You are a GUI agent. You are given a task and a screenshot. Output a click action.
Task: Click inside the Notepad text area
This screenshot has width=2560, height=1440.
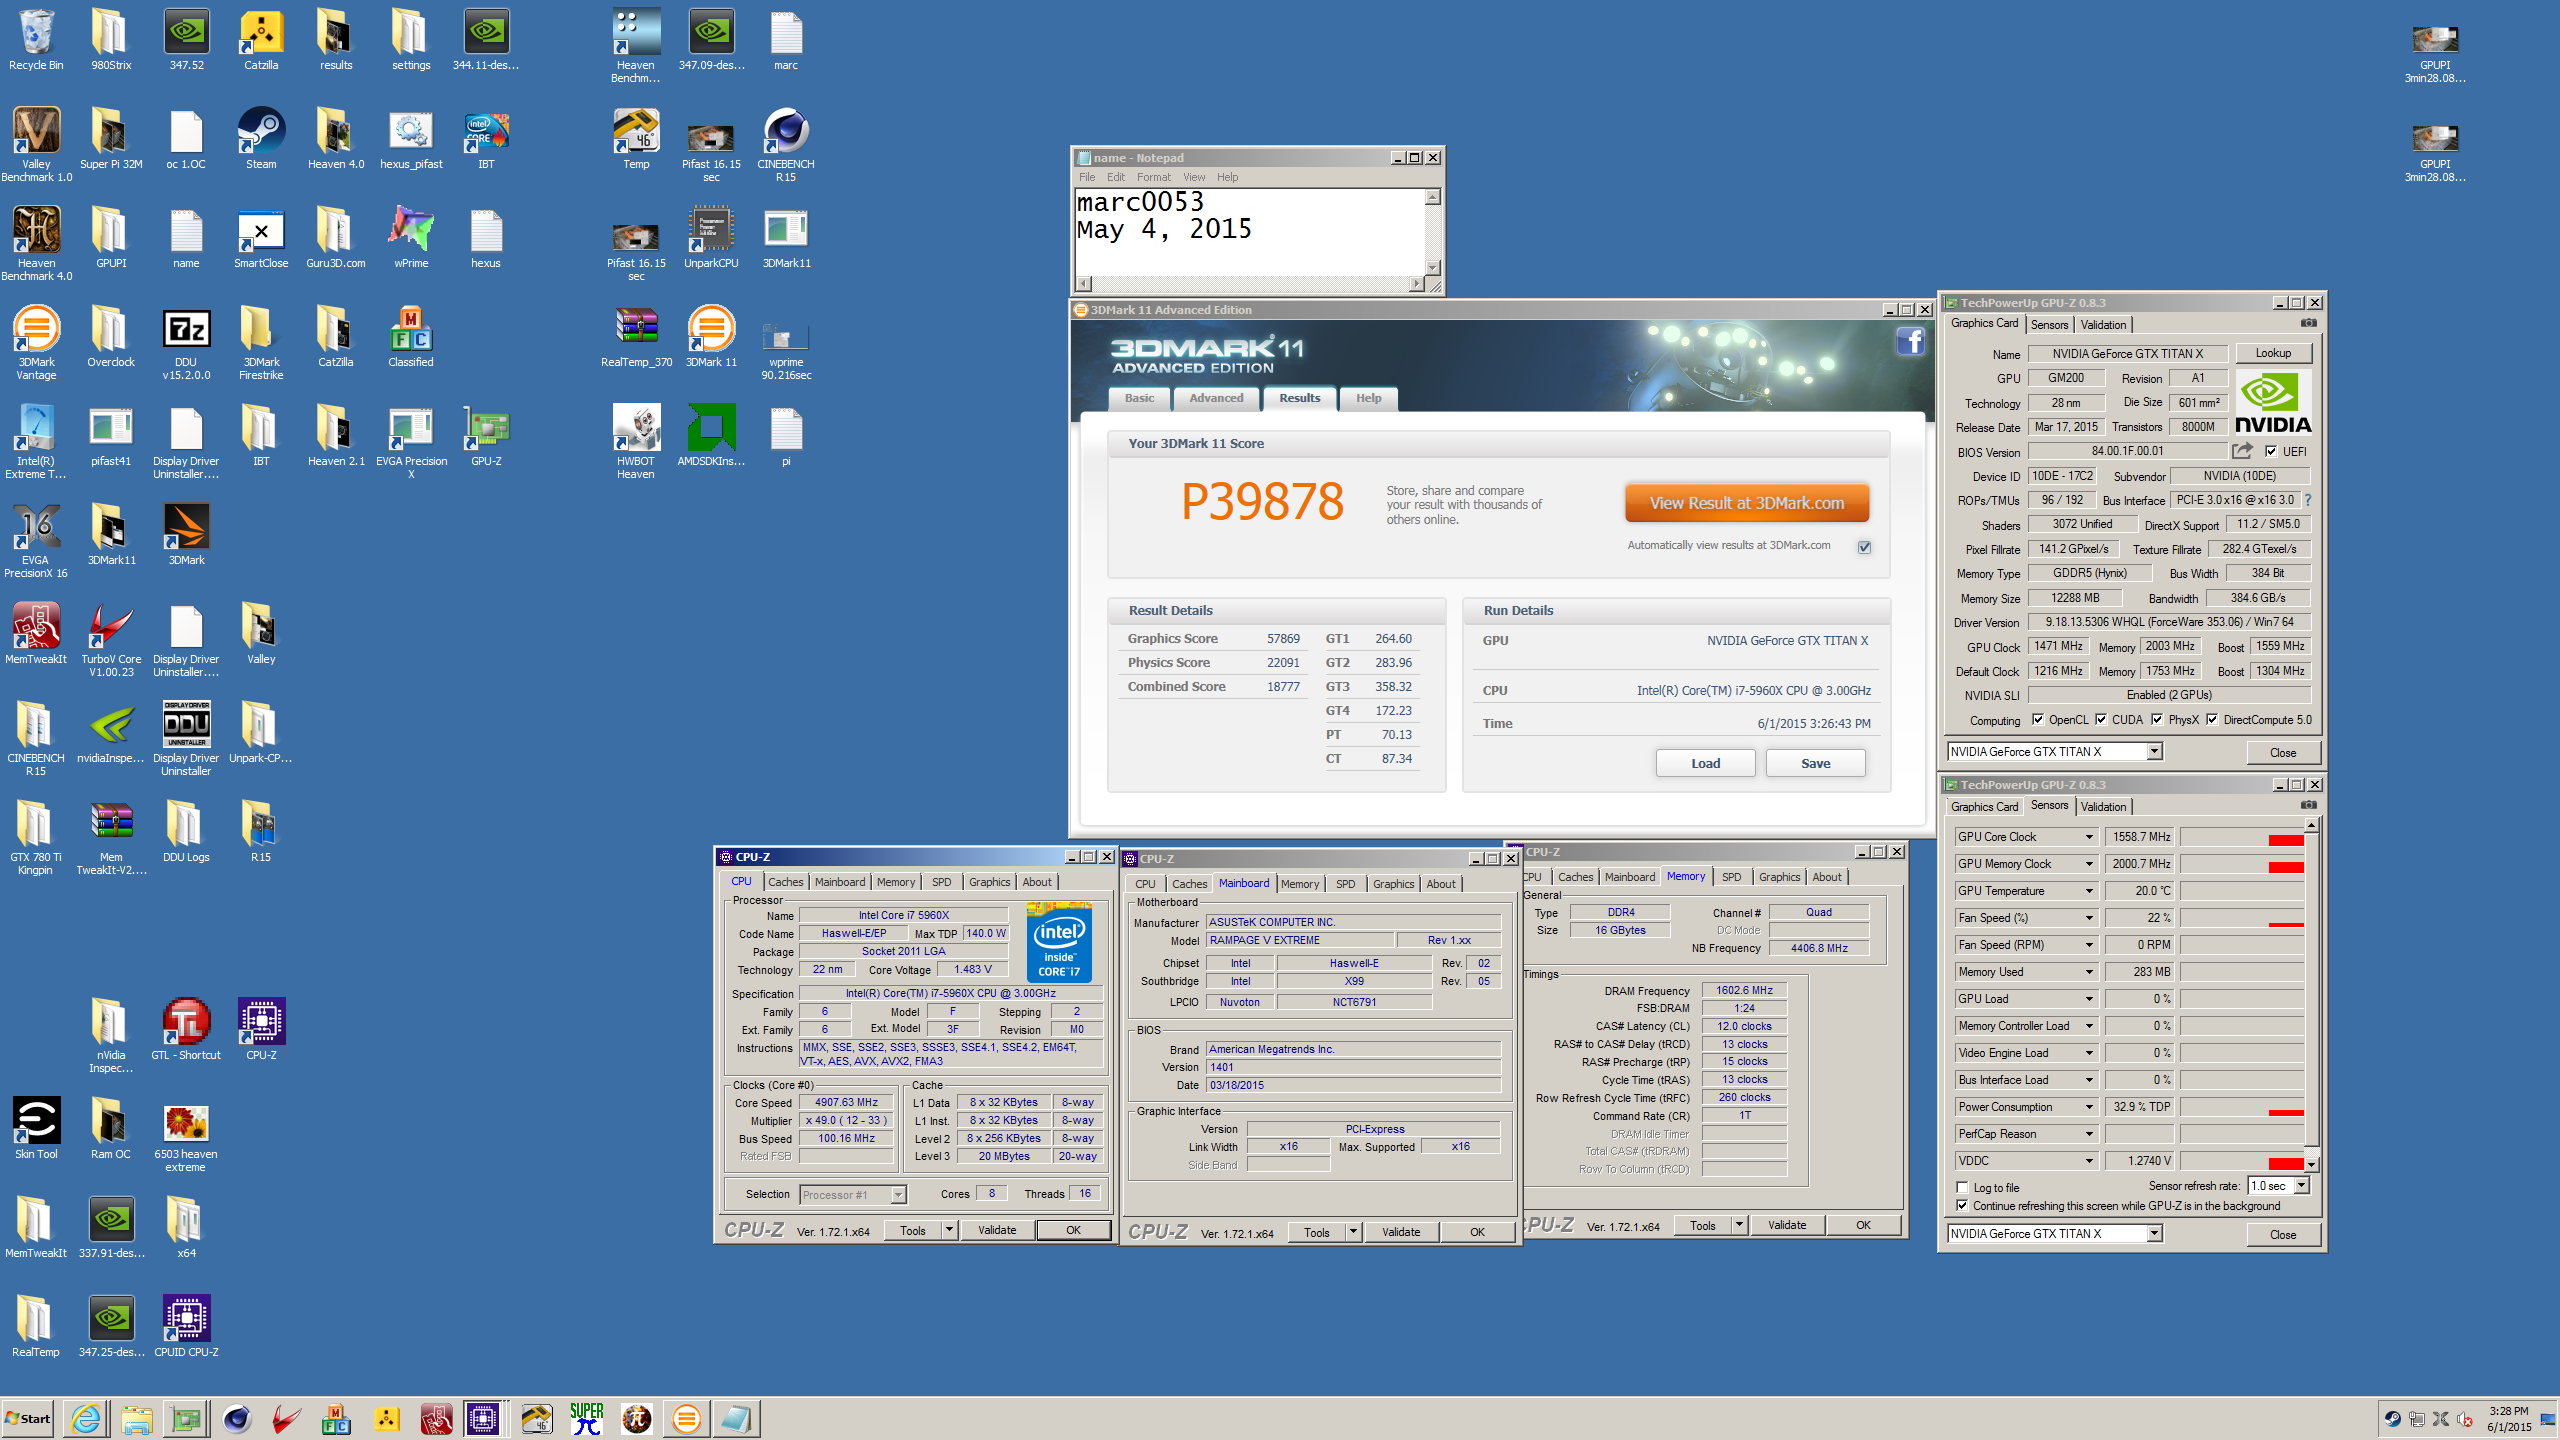[x=1250, y=232]
